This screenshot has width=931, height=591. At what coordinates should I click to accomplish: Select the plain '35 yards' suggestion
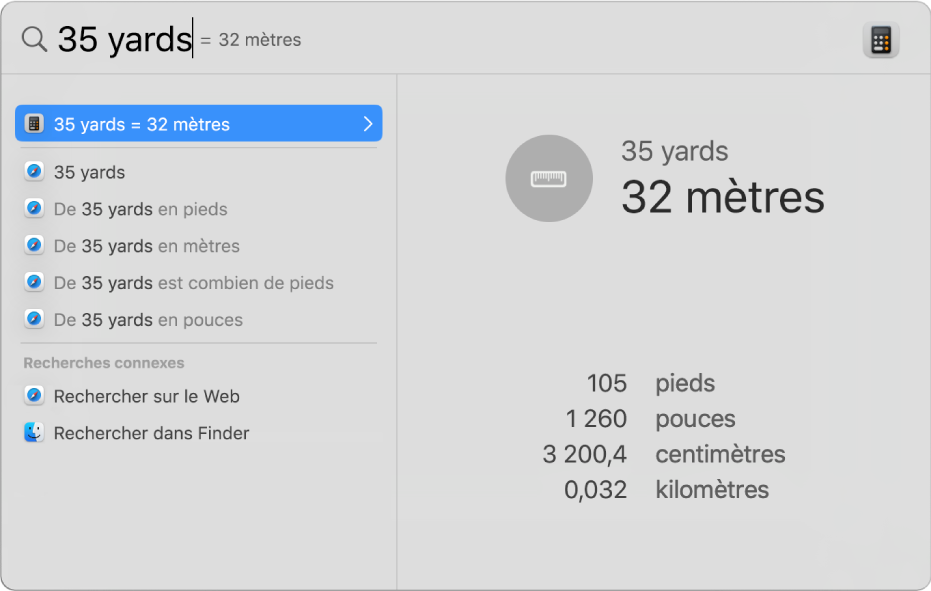[90, 171]
